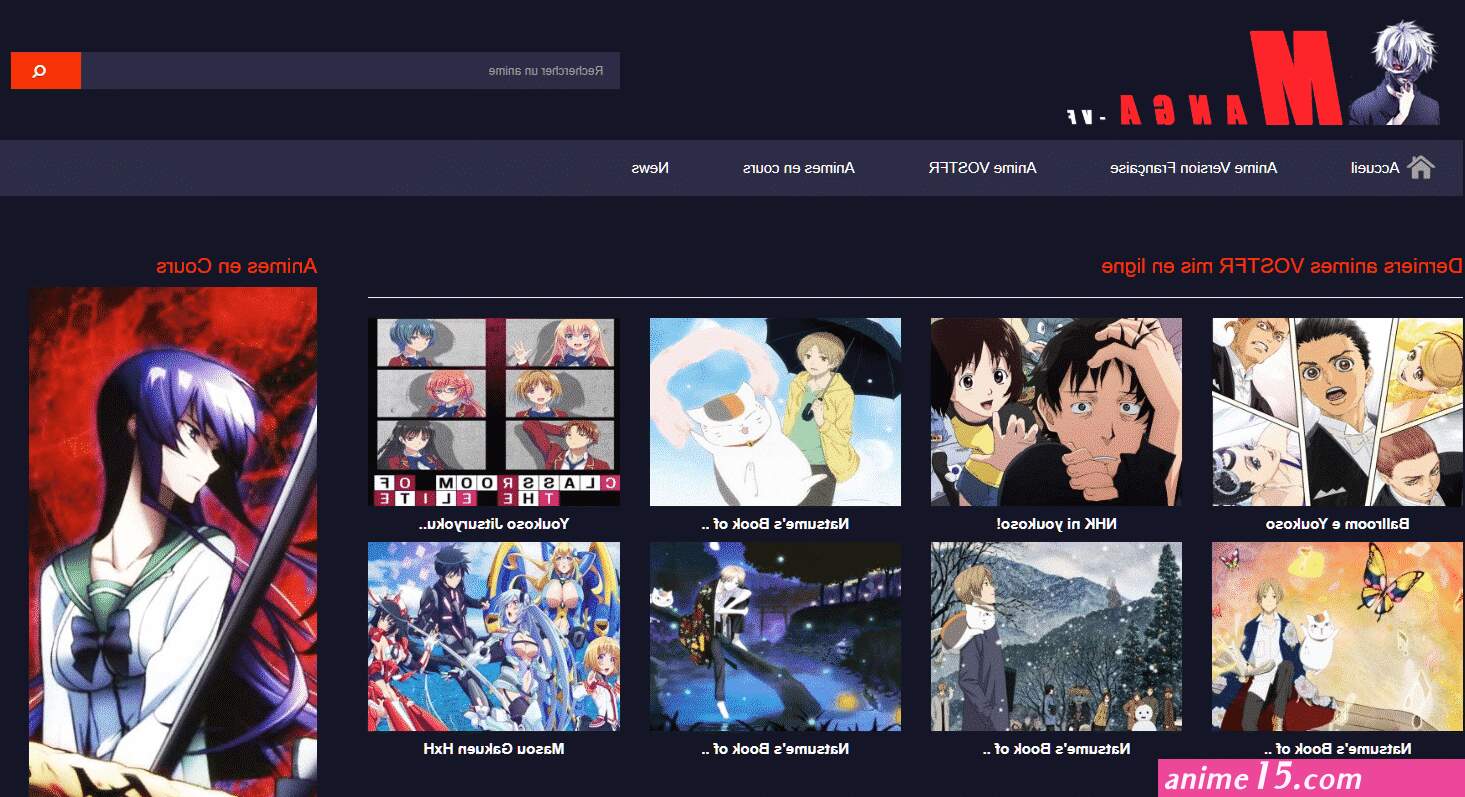
Task: Click the white-haired character logo image
Action: (1395, 72)
